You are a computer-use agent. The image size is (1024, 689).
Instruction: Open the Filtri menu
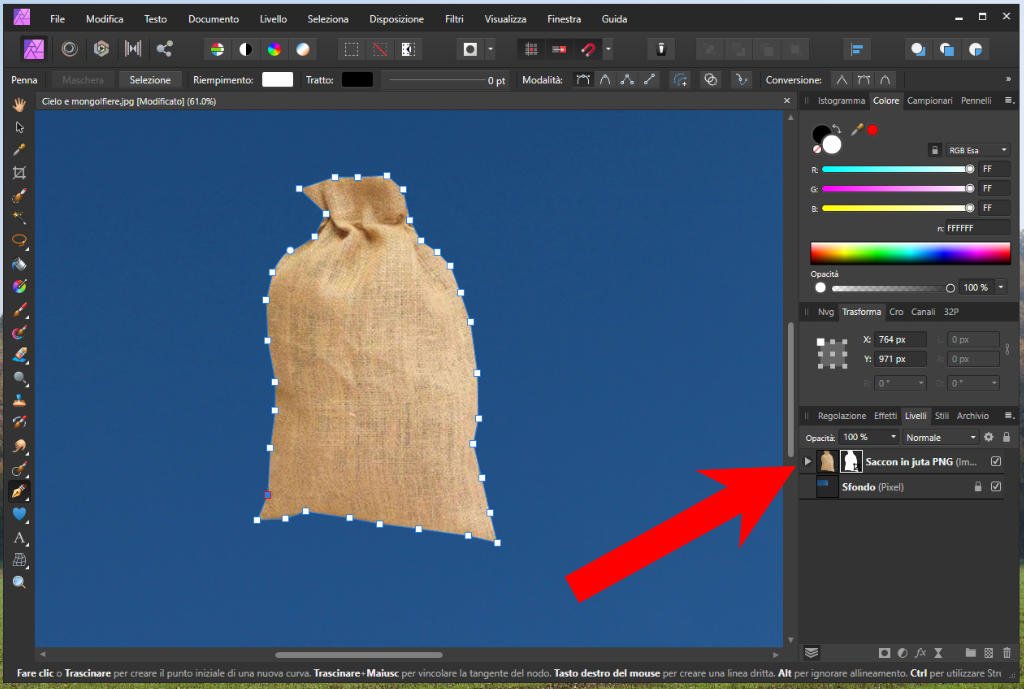pos(454,19)
